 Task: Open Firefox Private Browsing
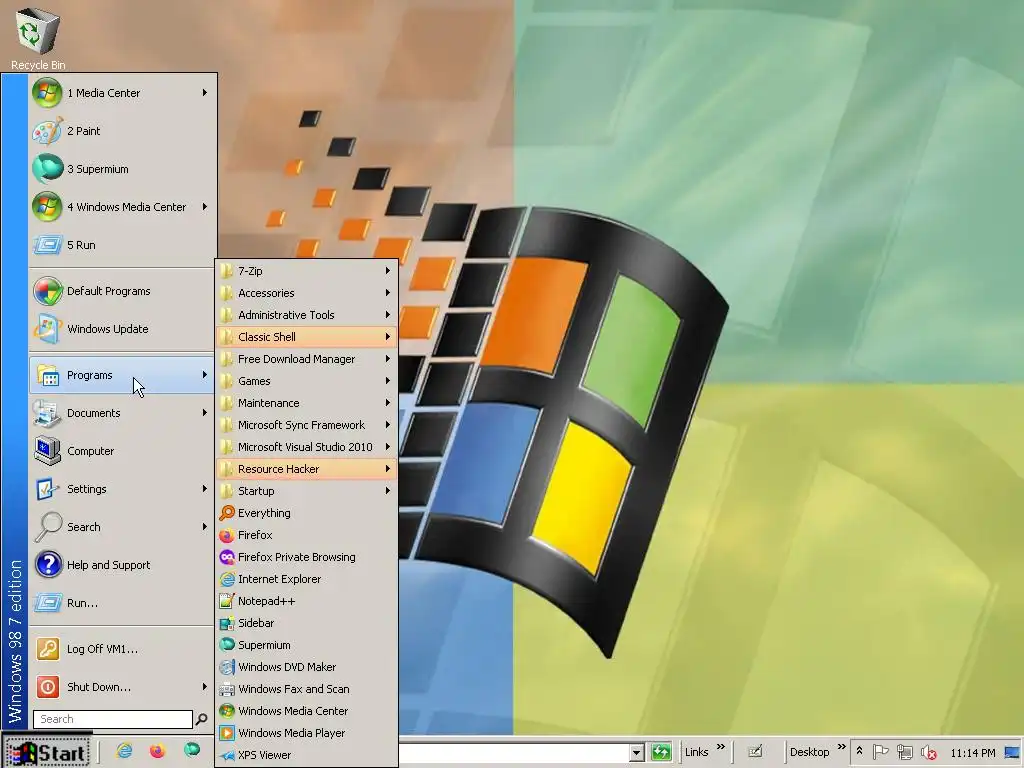[306, 557]
